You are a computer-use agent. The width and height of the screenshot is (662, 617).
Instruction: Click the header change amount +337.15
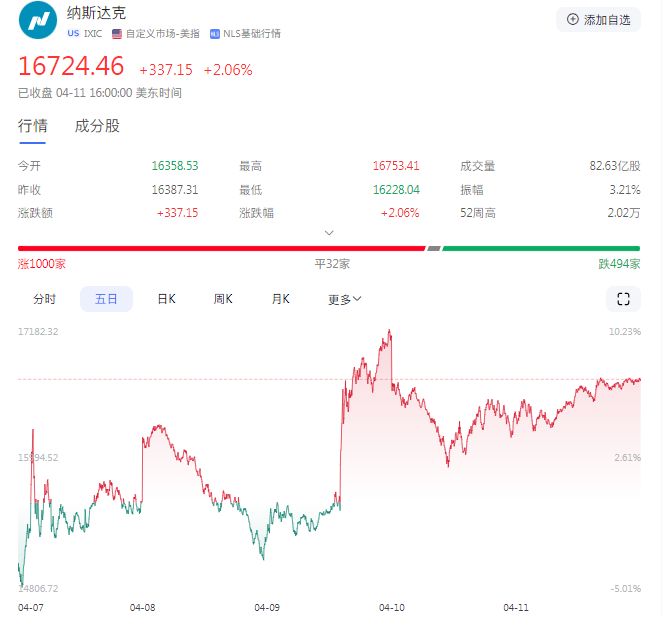coord(166,70)
